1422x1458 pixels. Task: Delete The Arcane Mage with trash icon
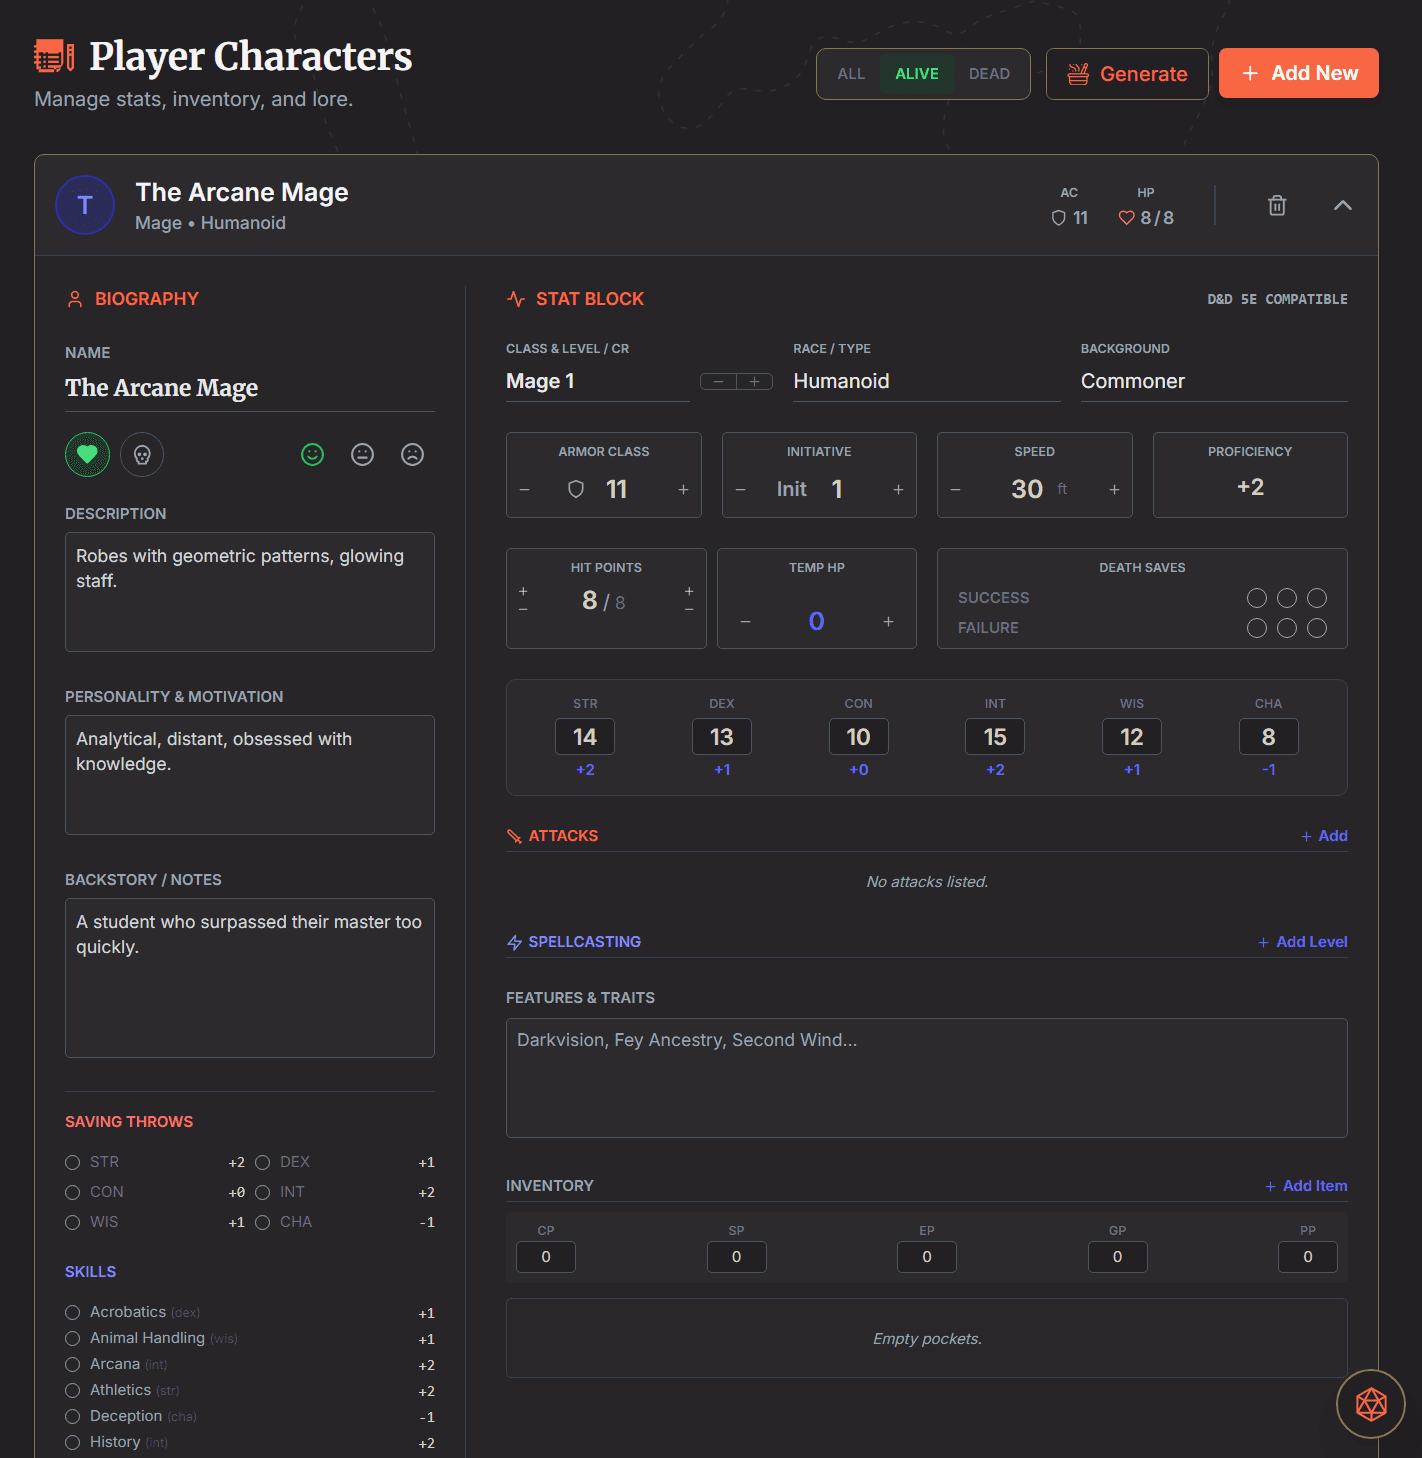tap(1277, 205)
